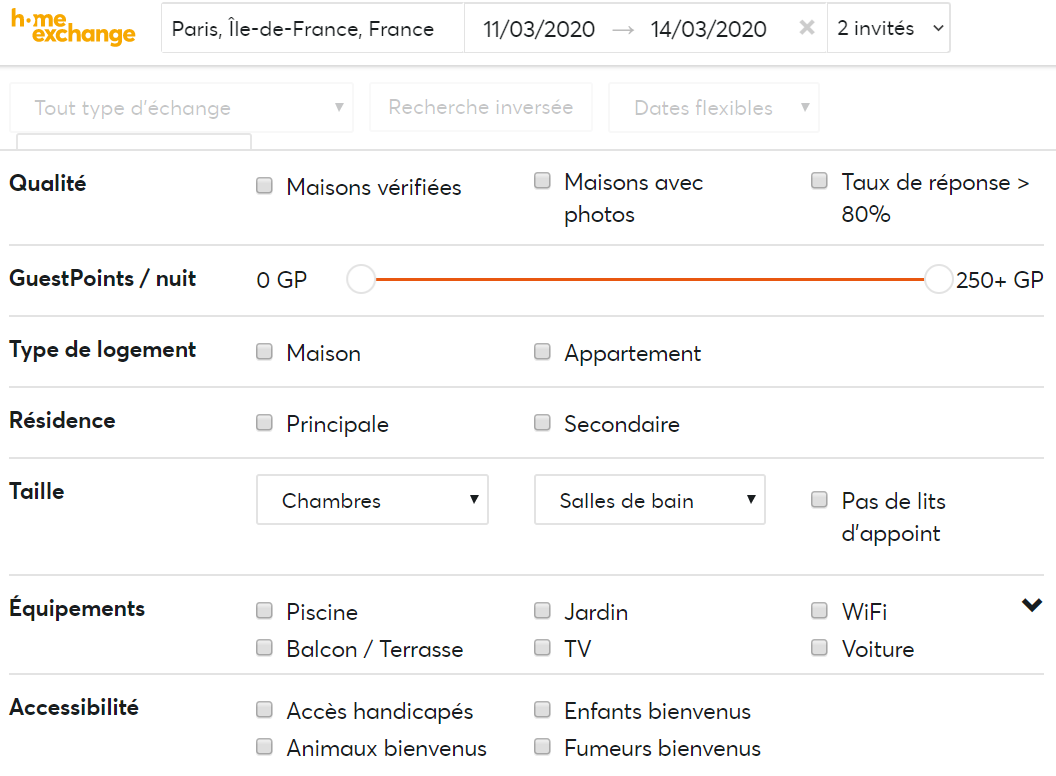Enable the Piscine amenity filter

(x=264, y=610)
